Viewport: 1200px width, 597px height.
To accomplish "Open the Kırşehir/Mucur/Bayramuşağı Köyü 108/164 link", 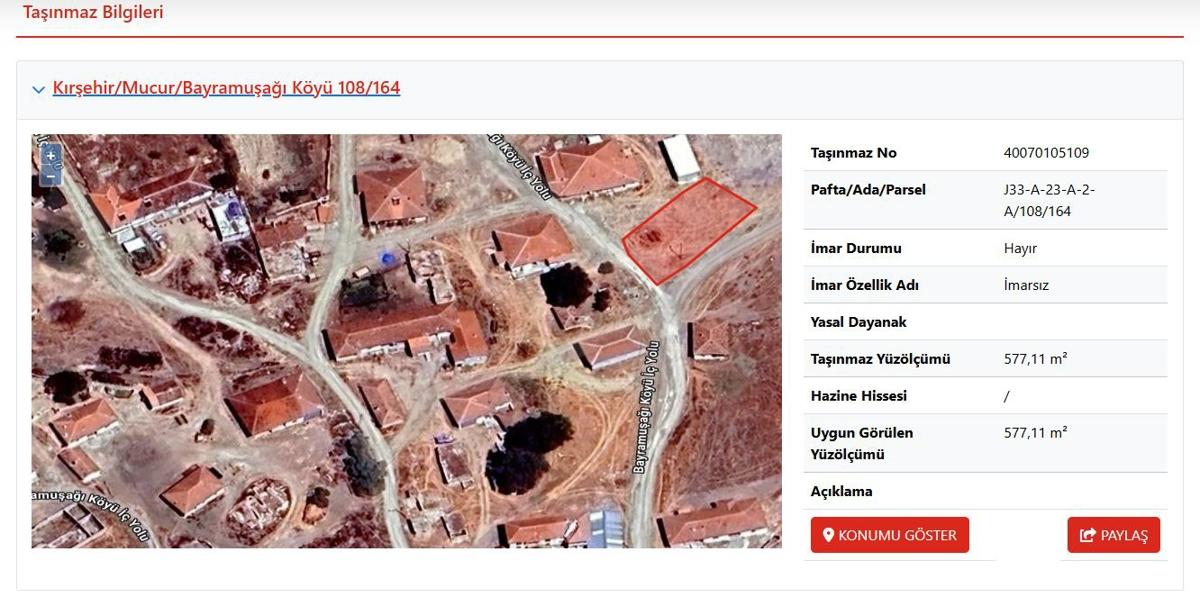I will [226, 88].
